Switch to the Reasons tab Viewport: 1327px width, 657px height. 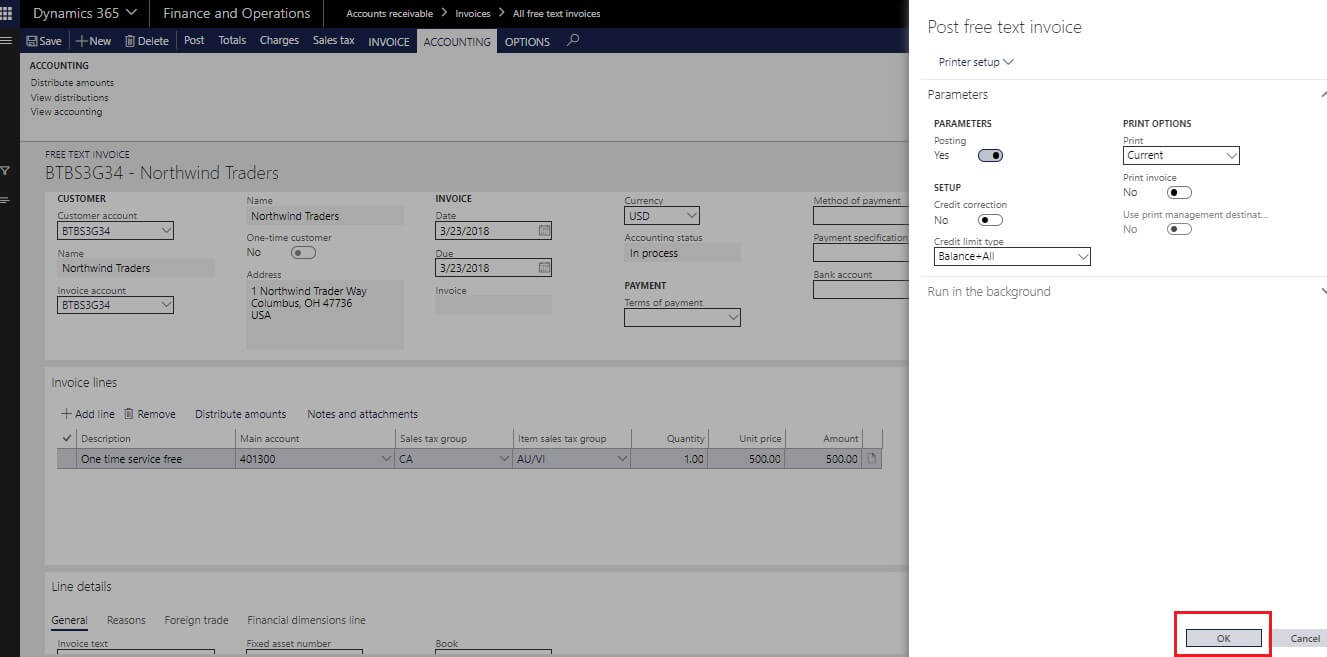pos(126,620)
